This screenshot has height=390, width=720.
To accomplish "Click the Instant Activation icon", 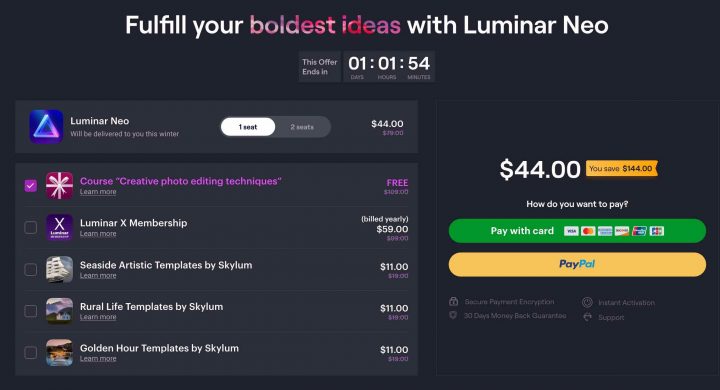I will (587, 302).
